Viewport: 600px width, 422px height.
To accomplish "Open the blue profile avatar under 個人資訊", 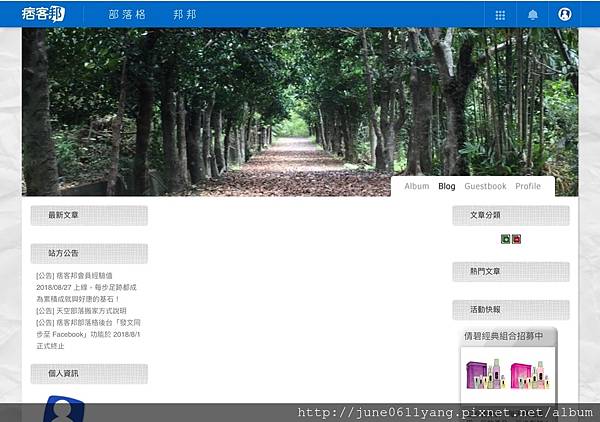I will (64, 408).
